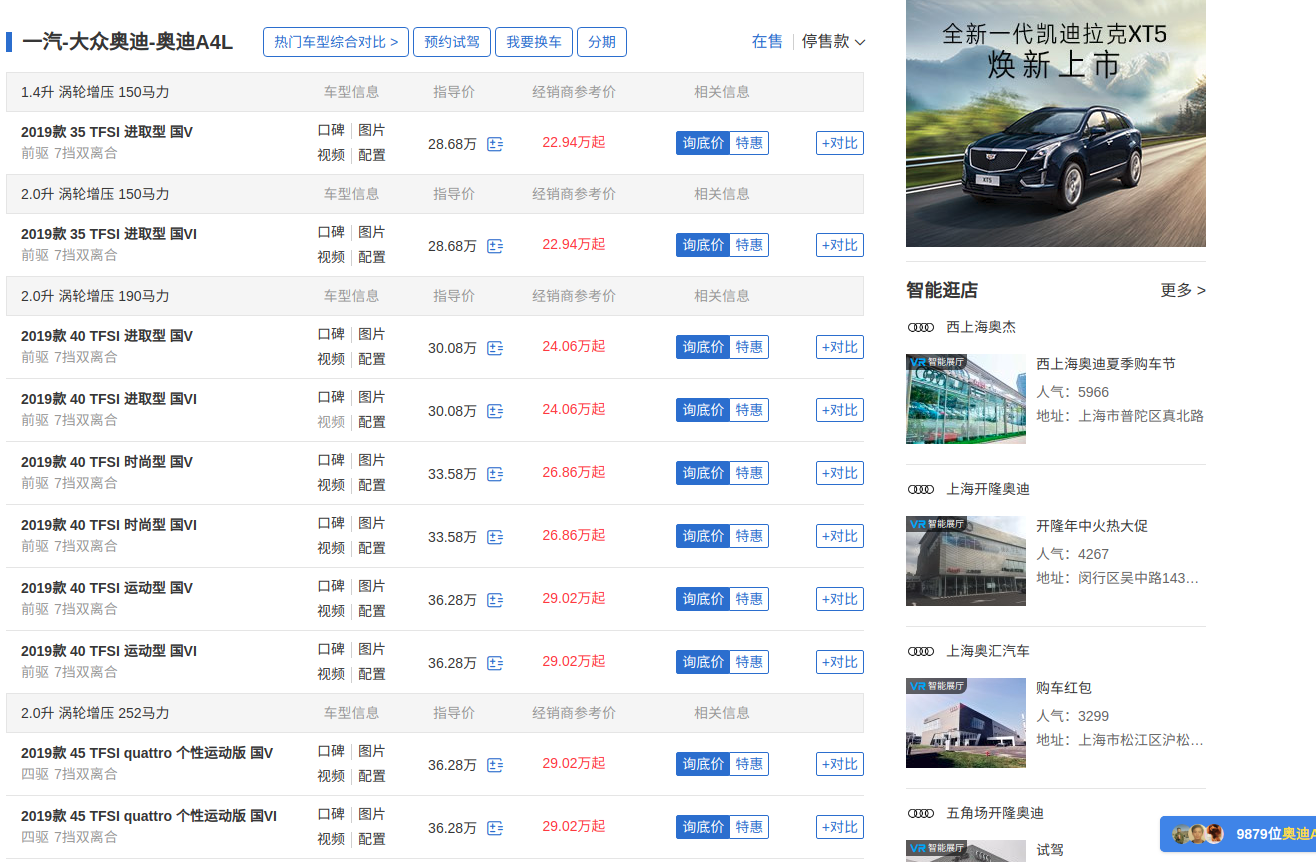Click the 26.86万起 dealer price for 40 TFSI 时尚型 国V
Image resolution: width=1316 pixels, height=862 pixels.
(574, 472)
